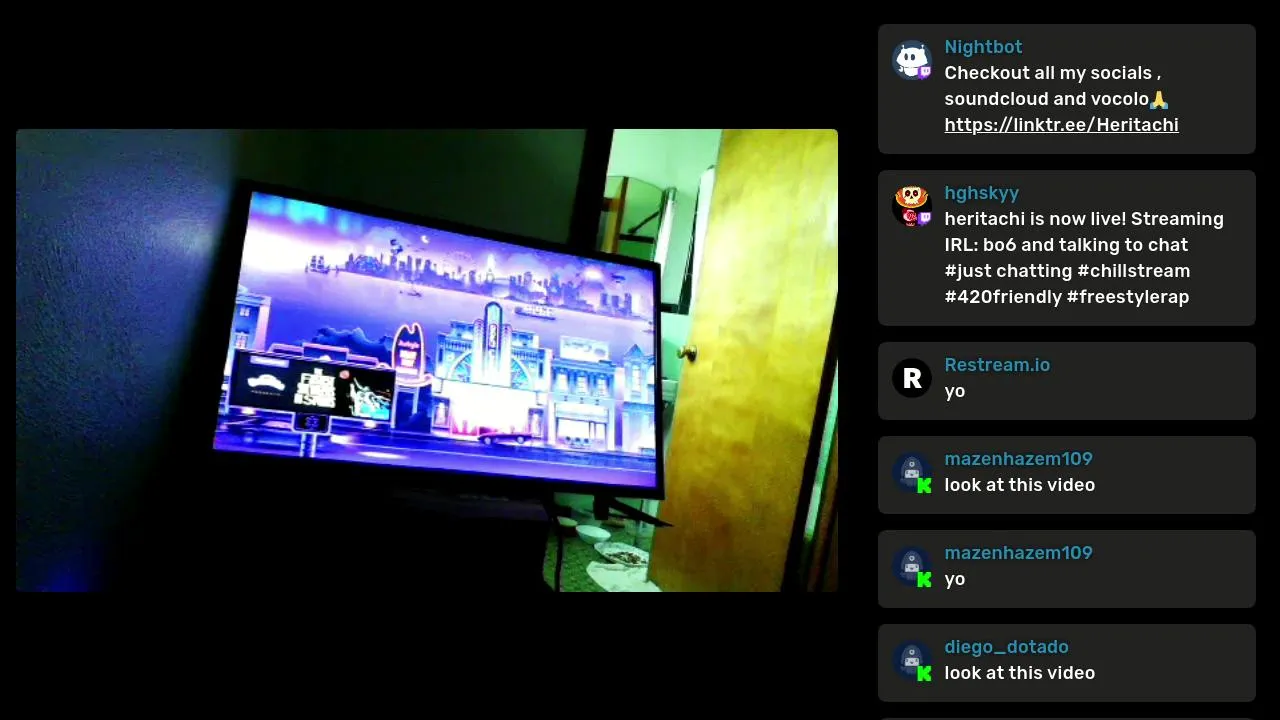1280x720 pixels.
Task: Click mazenhazem109's 'look at this video' text
Action: coord(1019,485)
